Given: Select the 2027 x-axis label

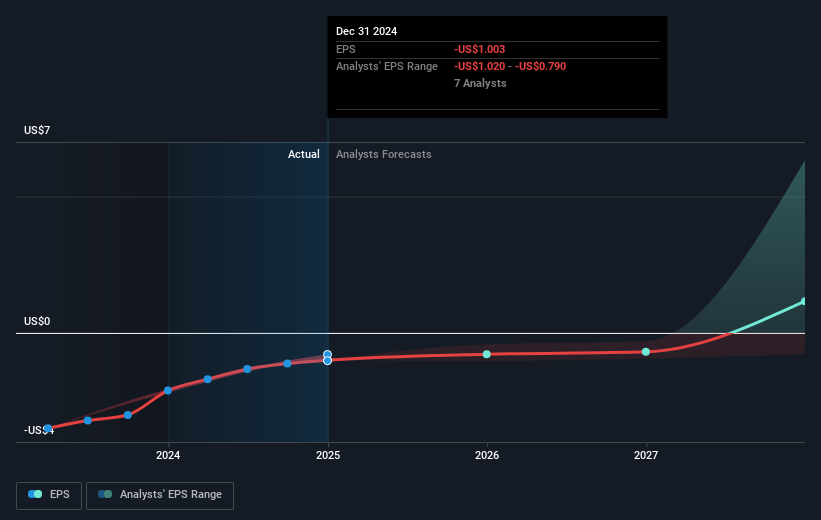Looking at the screenshot, I should click(x=646, y=455).
